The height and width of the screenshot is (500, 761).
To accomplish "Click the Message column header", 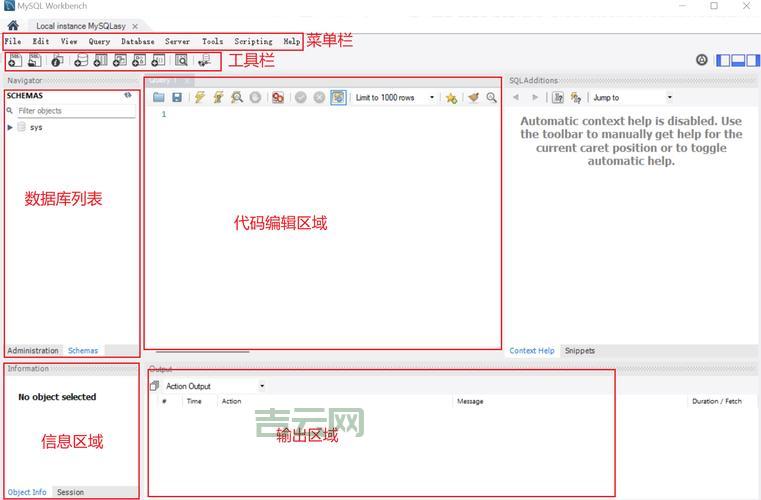I will point(470,401).
